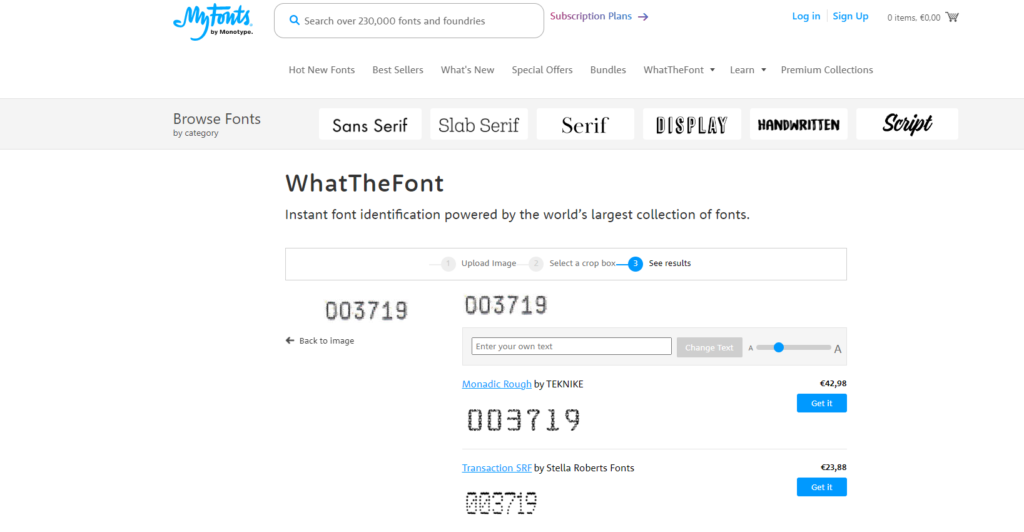Click the Subscription Plans arrow icon
1024x532 pixels.
tap(643, 17)
